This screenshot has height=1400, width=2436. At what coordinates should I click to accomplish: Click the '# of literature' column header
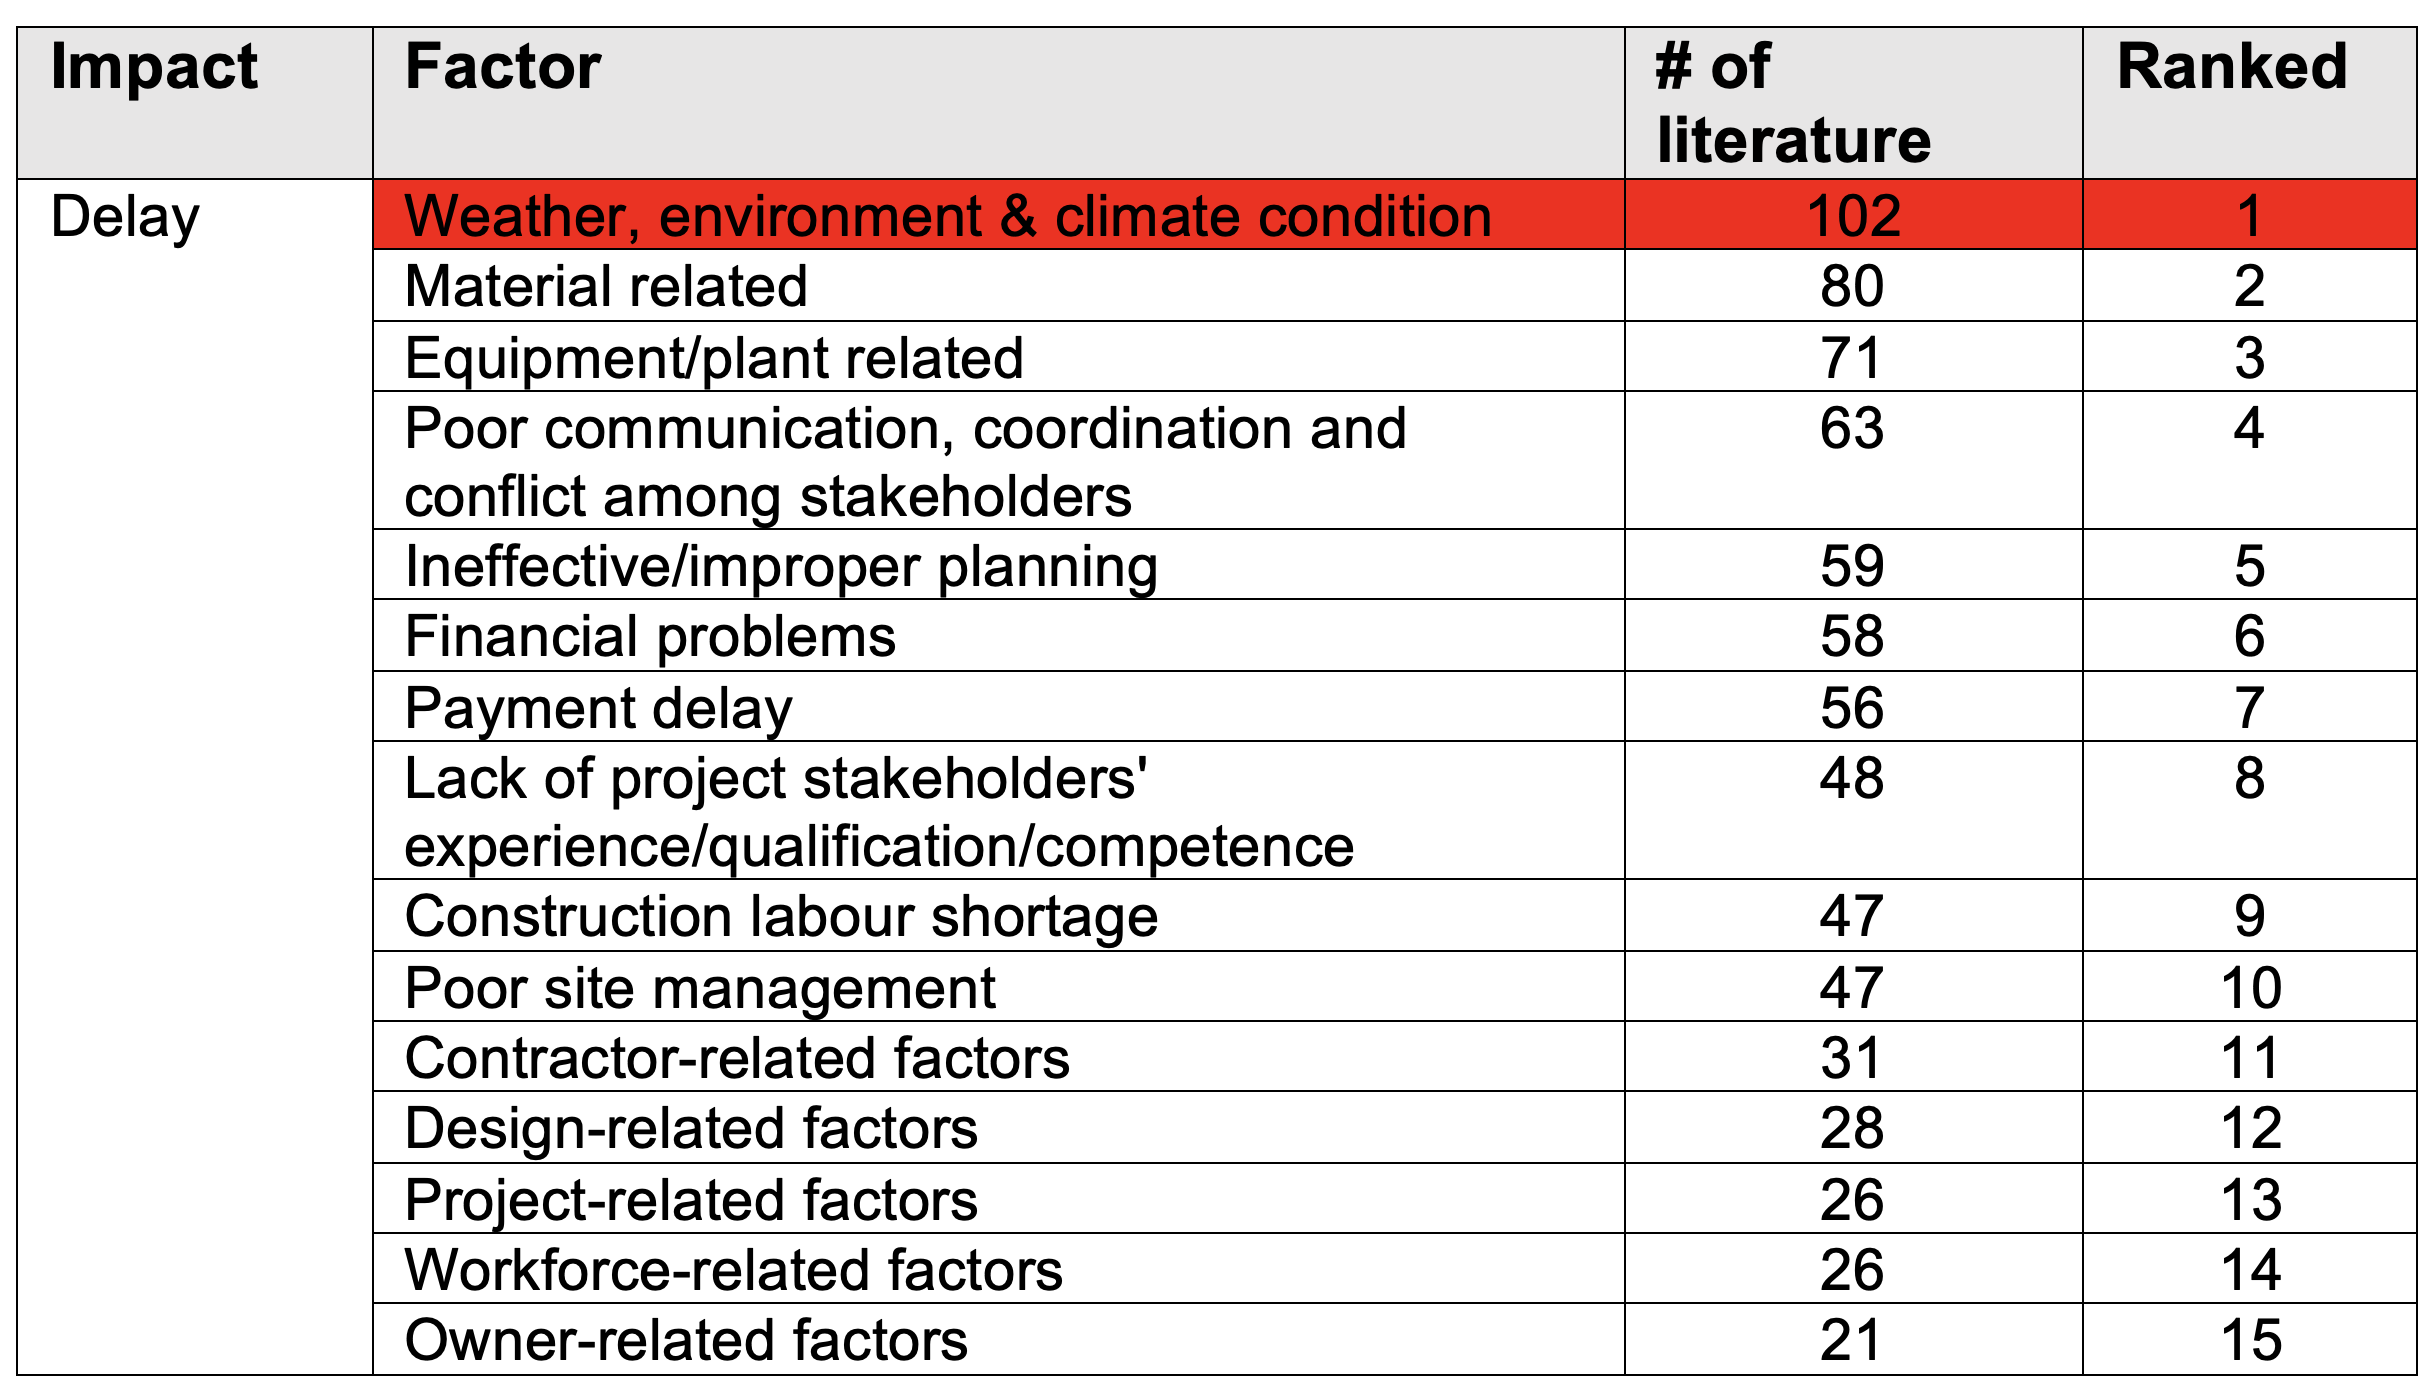tap(1792, 103)
